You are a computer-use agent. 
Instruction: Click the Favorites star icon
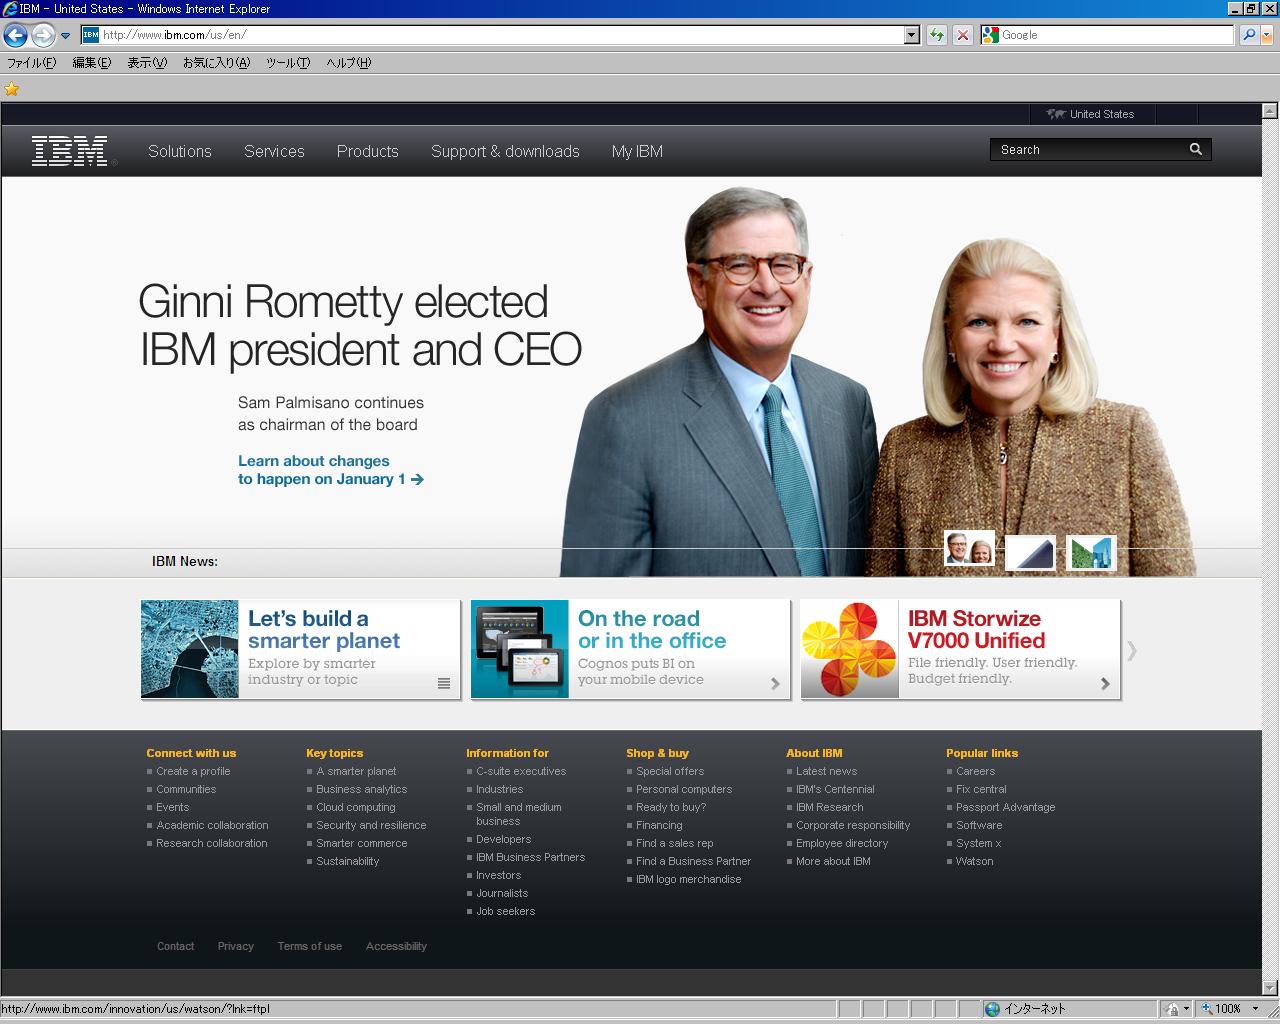pos(12,89)
